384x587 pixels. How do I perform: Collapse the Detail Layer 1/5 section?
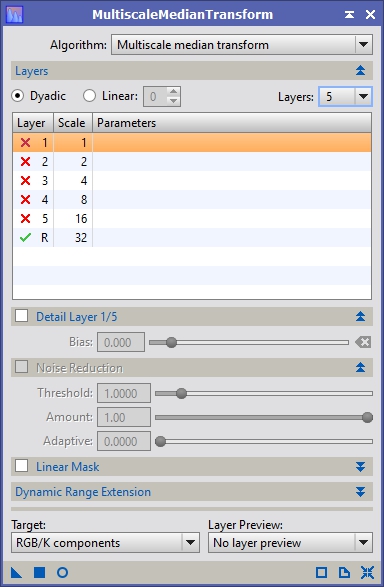[x=360, y=316]
